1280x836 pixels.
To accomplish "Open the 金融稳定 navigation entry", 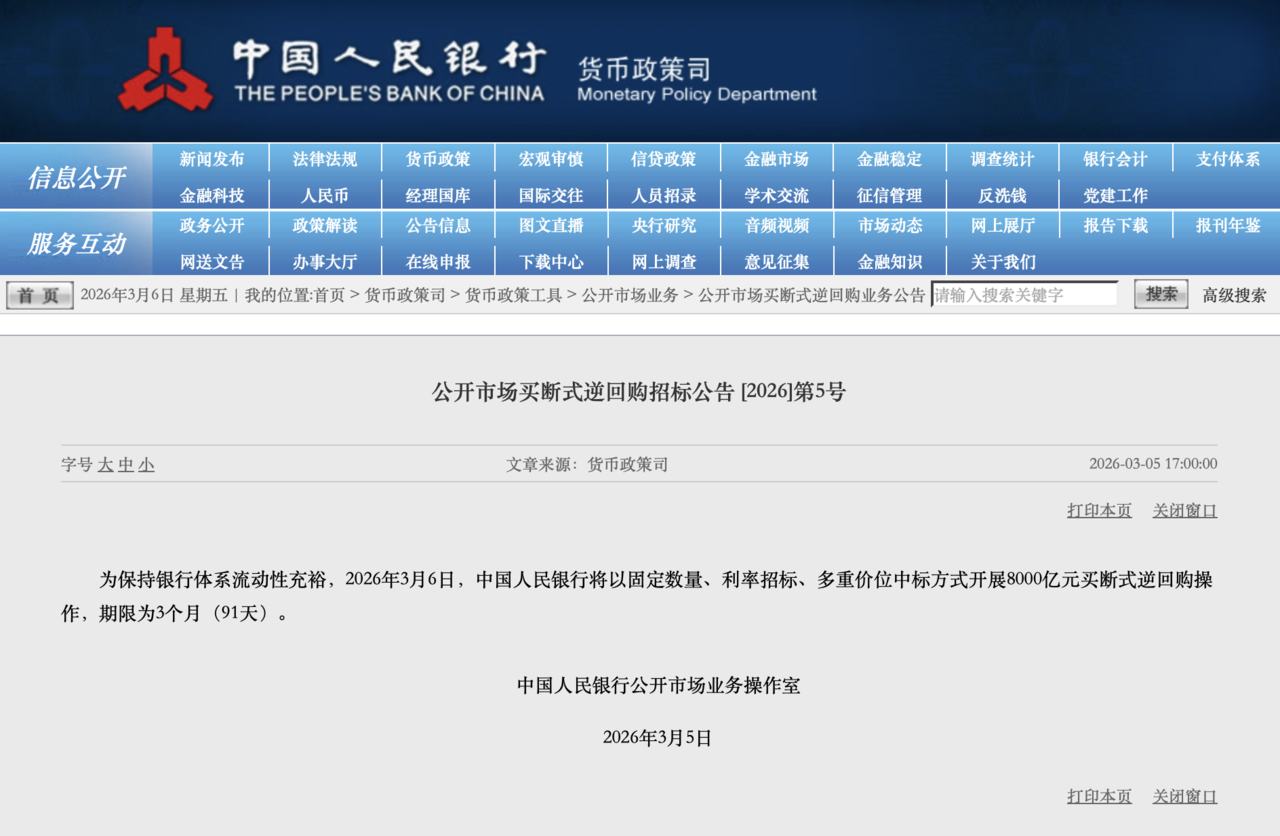I will coord(888,158).
